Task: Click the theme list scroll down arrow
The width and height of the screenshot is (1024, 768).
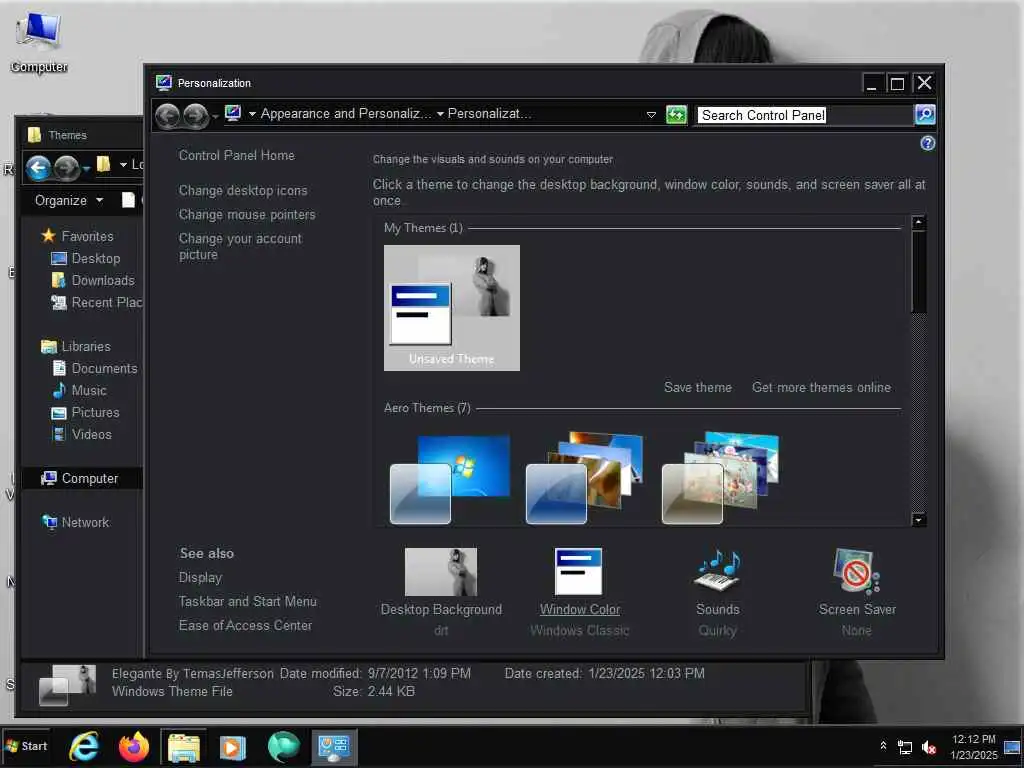Action: pyautogui.click(x=918, y=520)
